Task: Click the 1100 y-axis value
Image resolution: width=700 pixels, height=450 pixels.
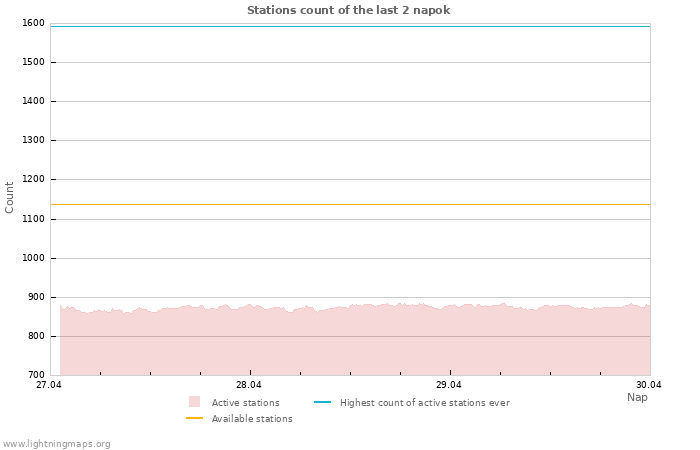Action: [x=32, y=219]
